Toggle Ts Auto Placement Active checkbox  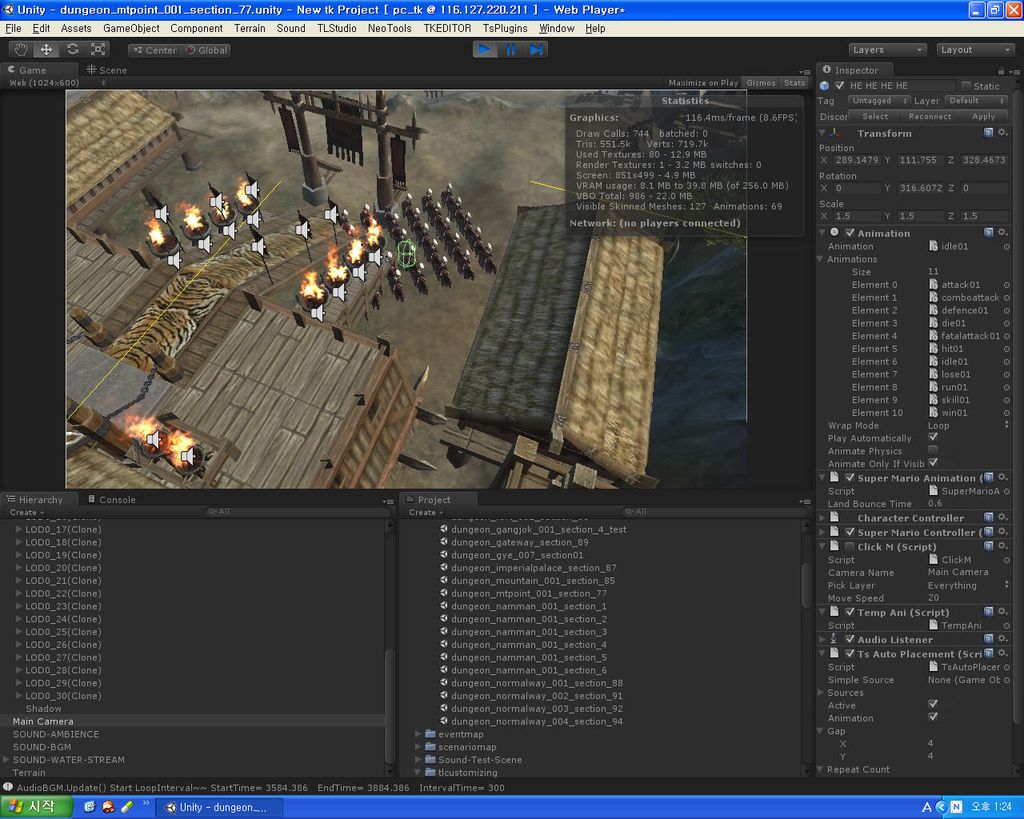click(x=933, y=704)
